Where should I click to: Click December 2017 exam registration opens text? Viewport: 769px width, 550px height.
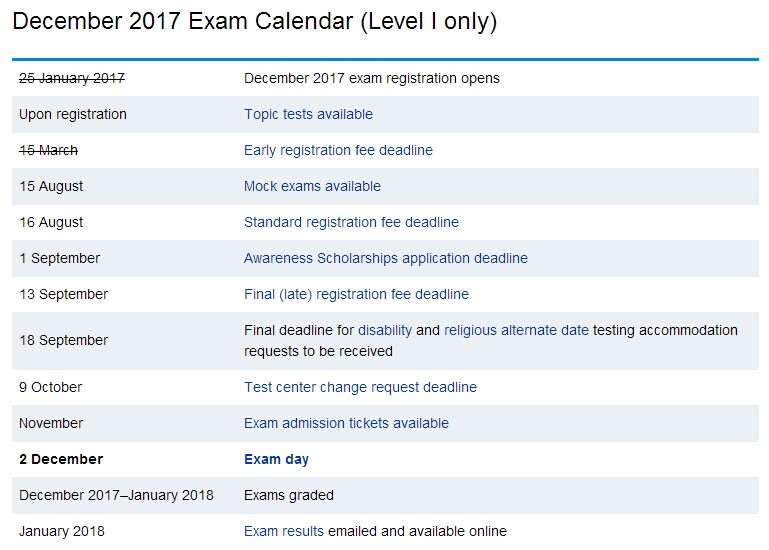[x=371, y=78]
